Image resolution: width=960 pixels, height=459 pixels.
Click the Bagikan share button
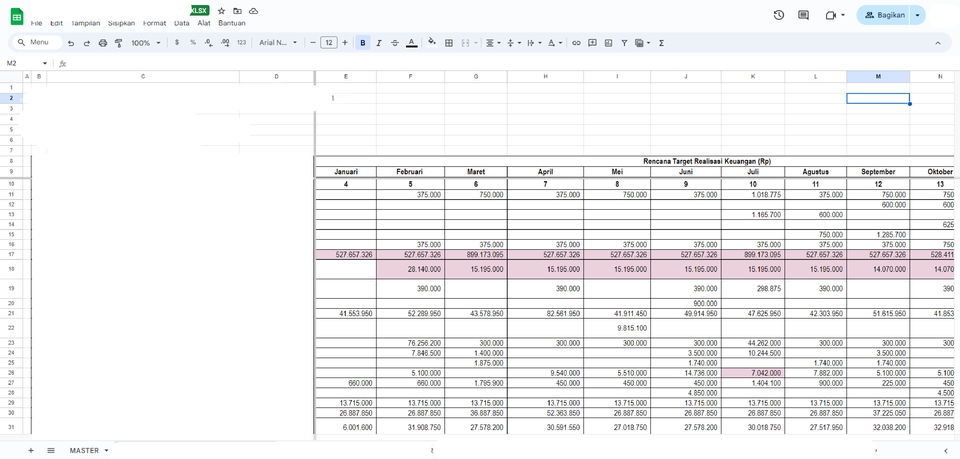(883, 15)
